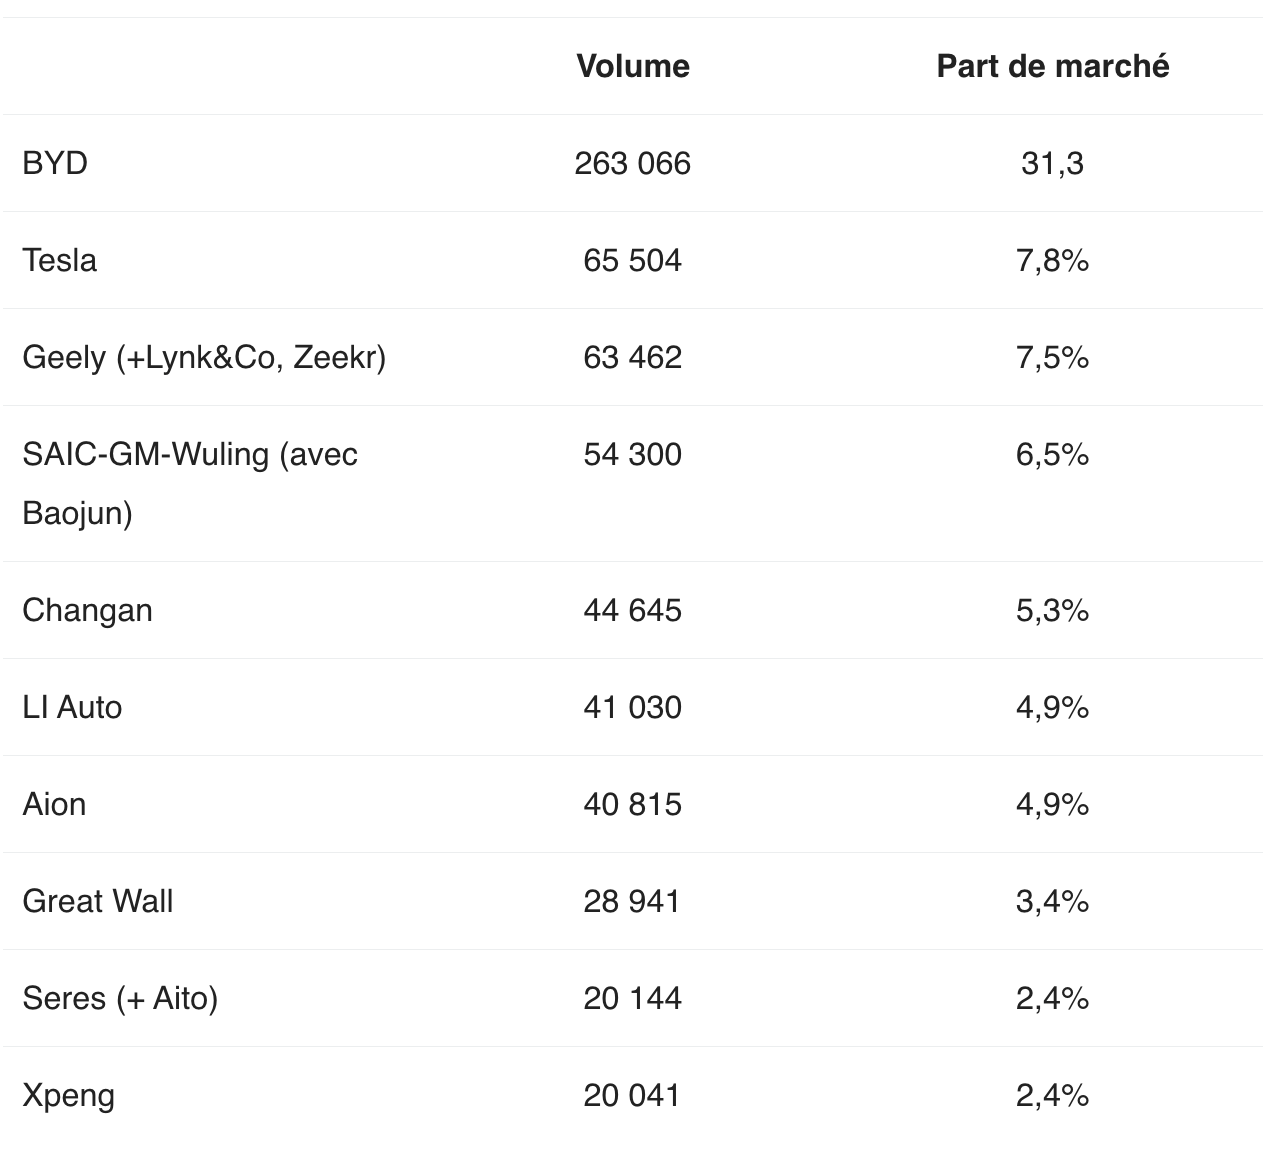Image resolution: width=1272 pixels, height=1164 pixels.
Task: Click the Geely (+Lynk&Co, Zeekr) cell
Action: tap(204, 357)
